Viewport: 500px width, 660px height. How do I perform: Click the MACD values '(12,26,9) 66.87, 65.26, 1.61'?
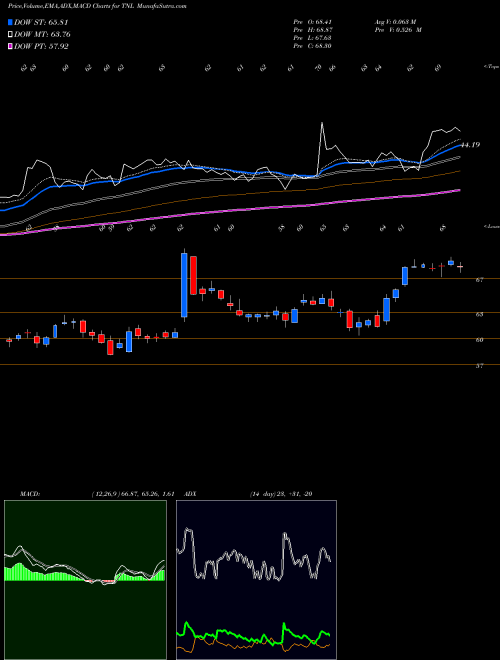click(x=133, y=494)
